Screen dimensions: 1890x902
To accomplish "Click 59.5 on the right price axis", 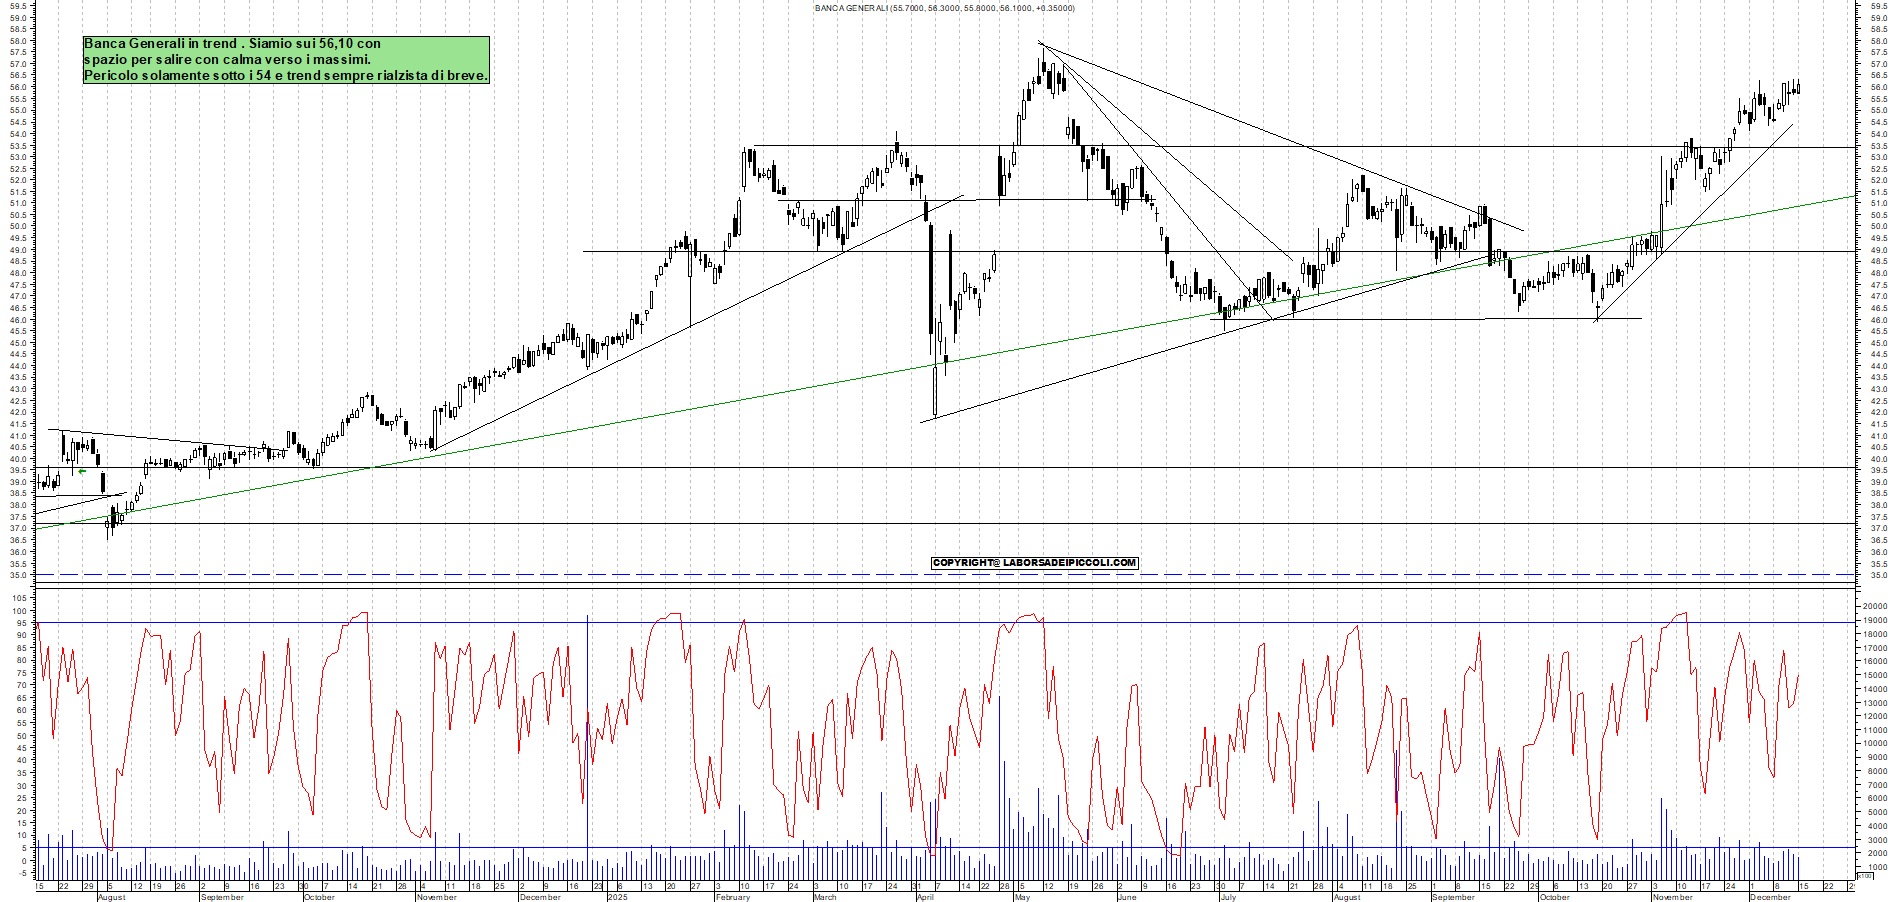I will (1878, 6).
